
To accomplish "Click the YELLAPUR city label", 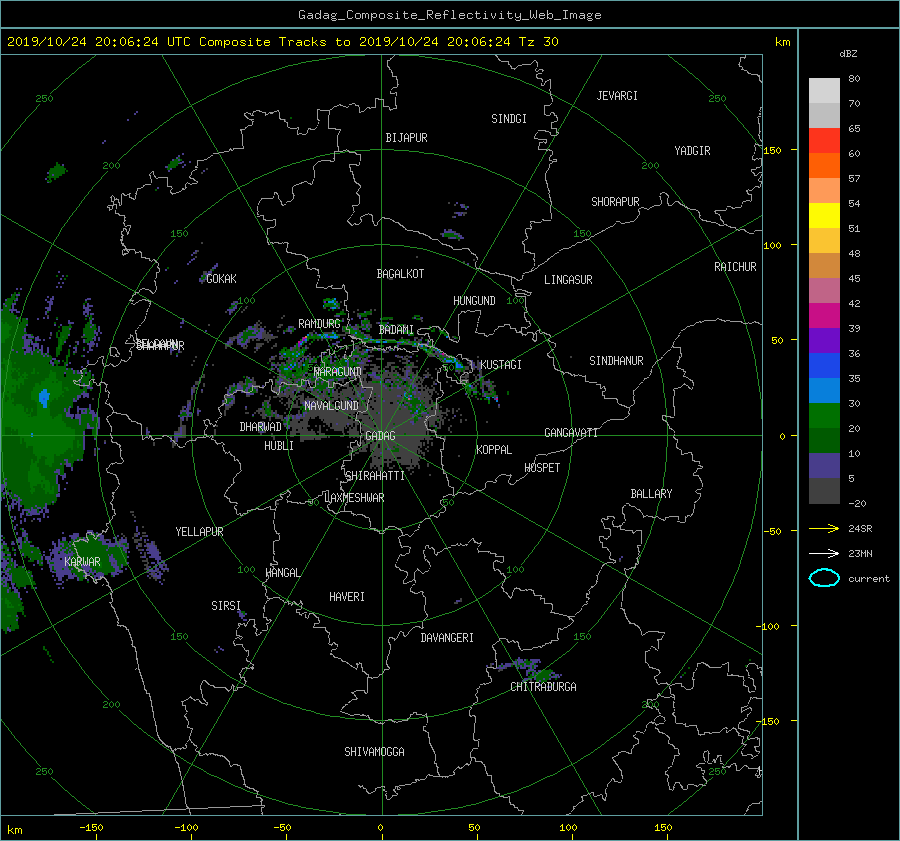I will point(199,532).
